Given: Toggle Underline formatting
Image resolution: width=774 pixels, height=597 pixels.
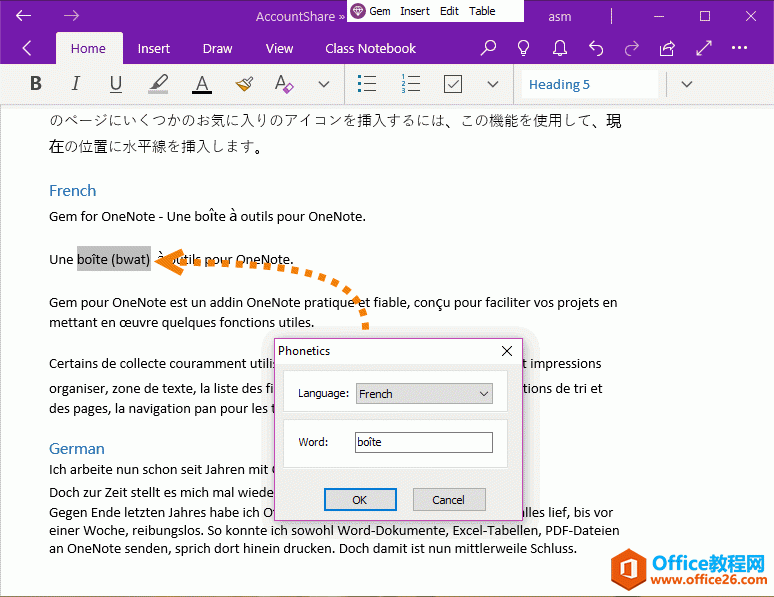Looking at the screenshot, I should coord(116,84).
